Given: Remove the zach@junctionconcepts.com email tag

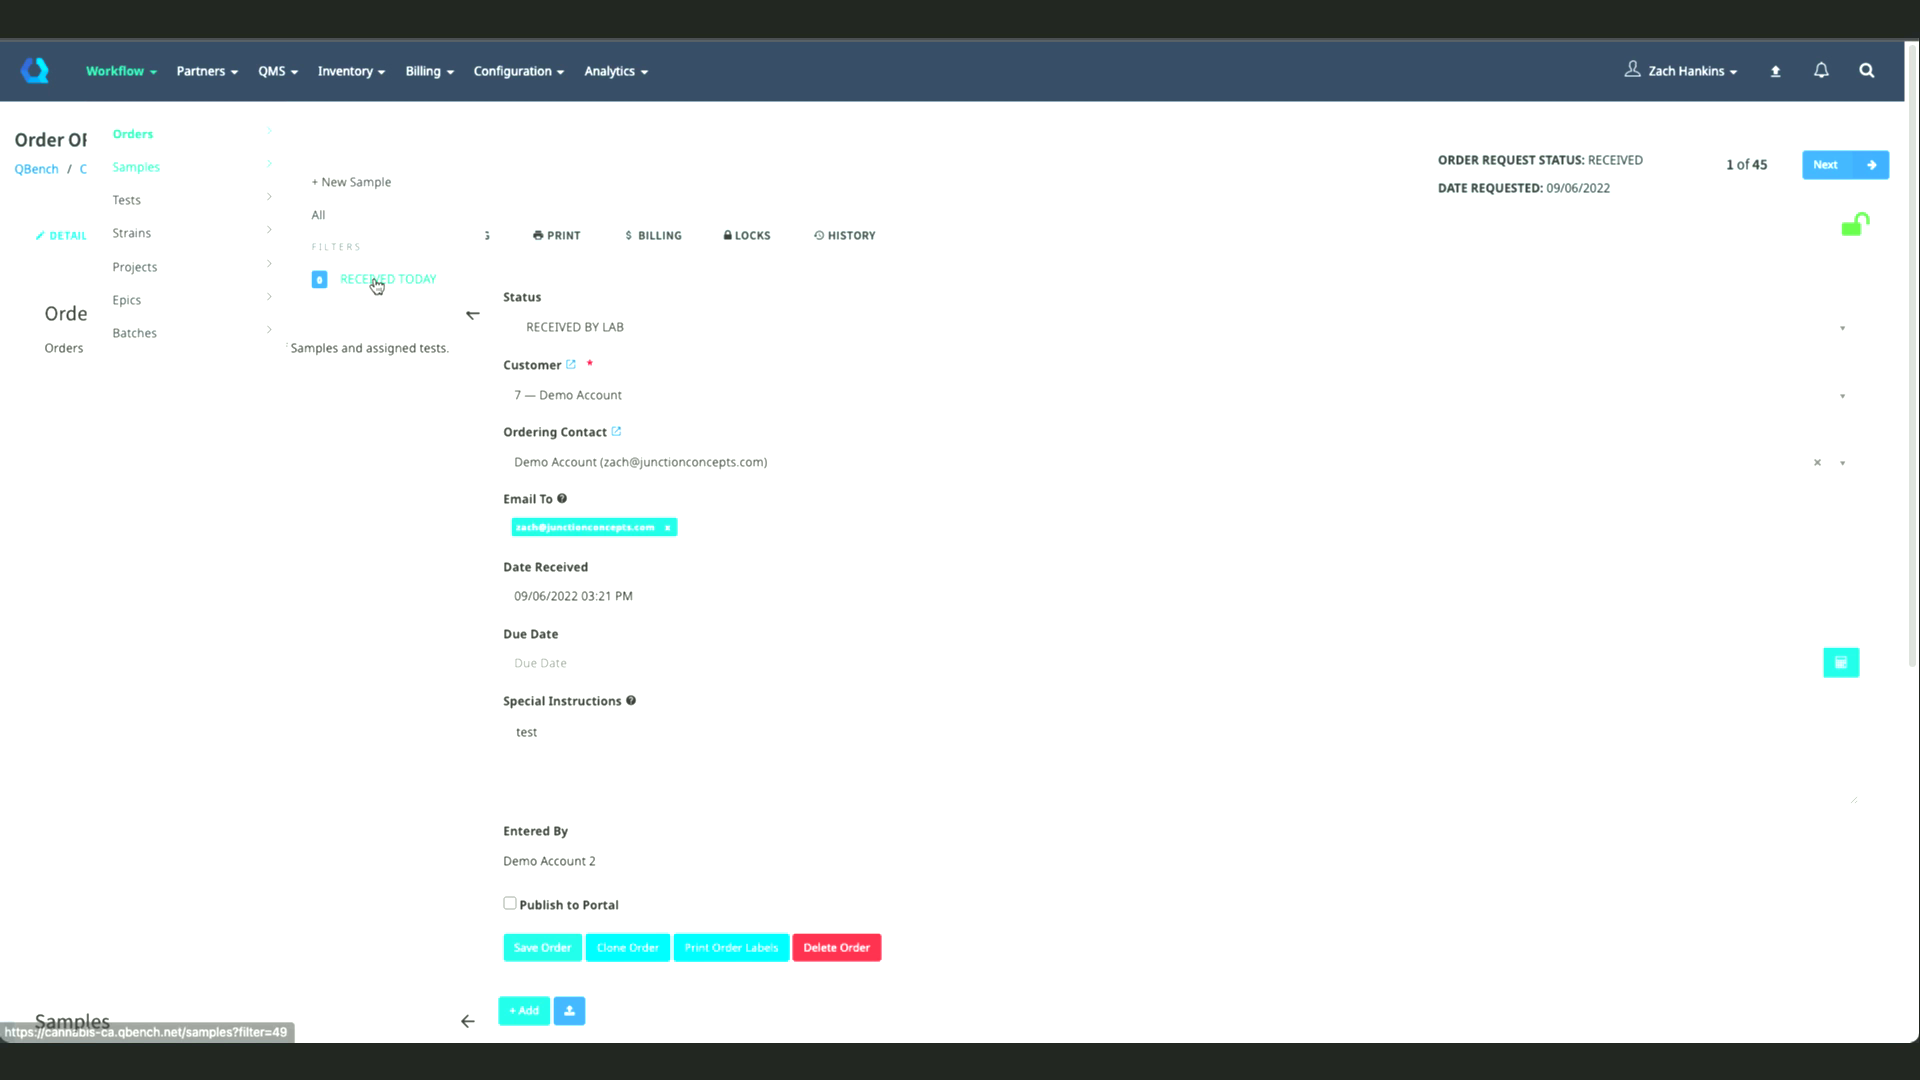Looking at the screenshot, I should pos(667,528).
